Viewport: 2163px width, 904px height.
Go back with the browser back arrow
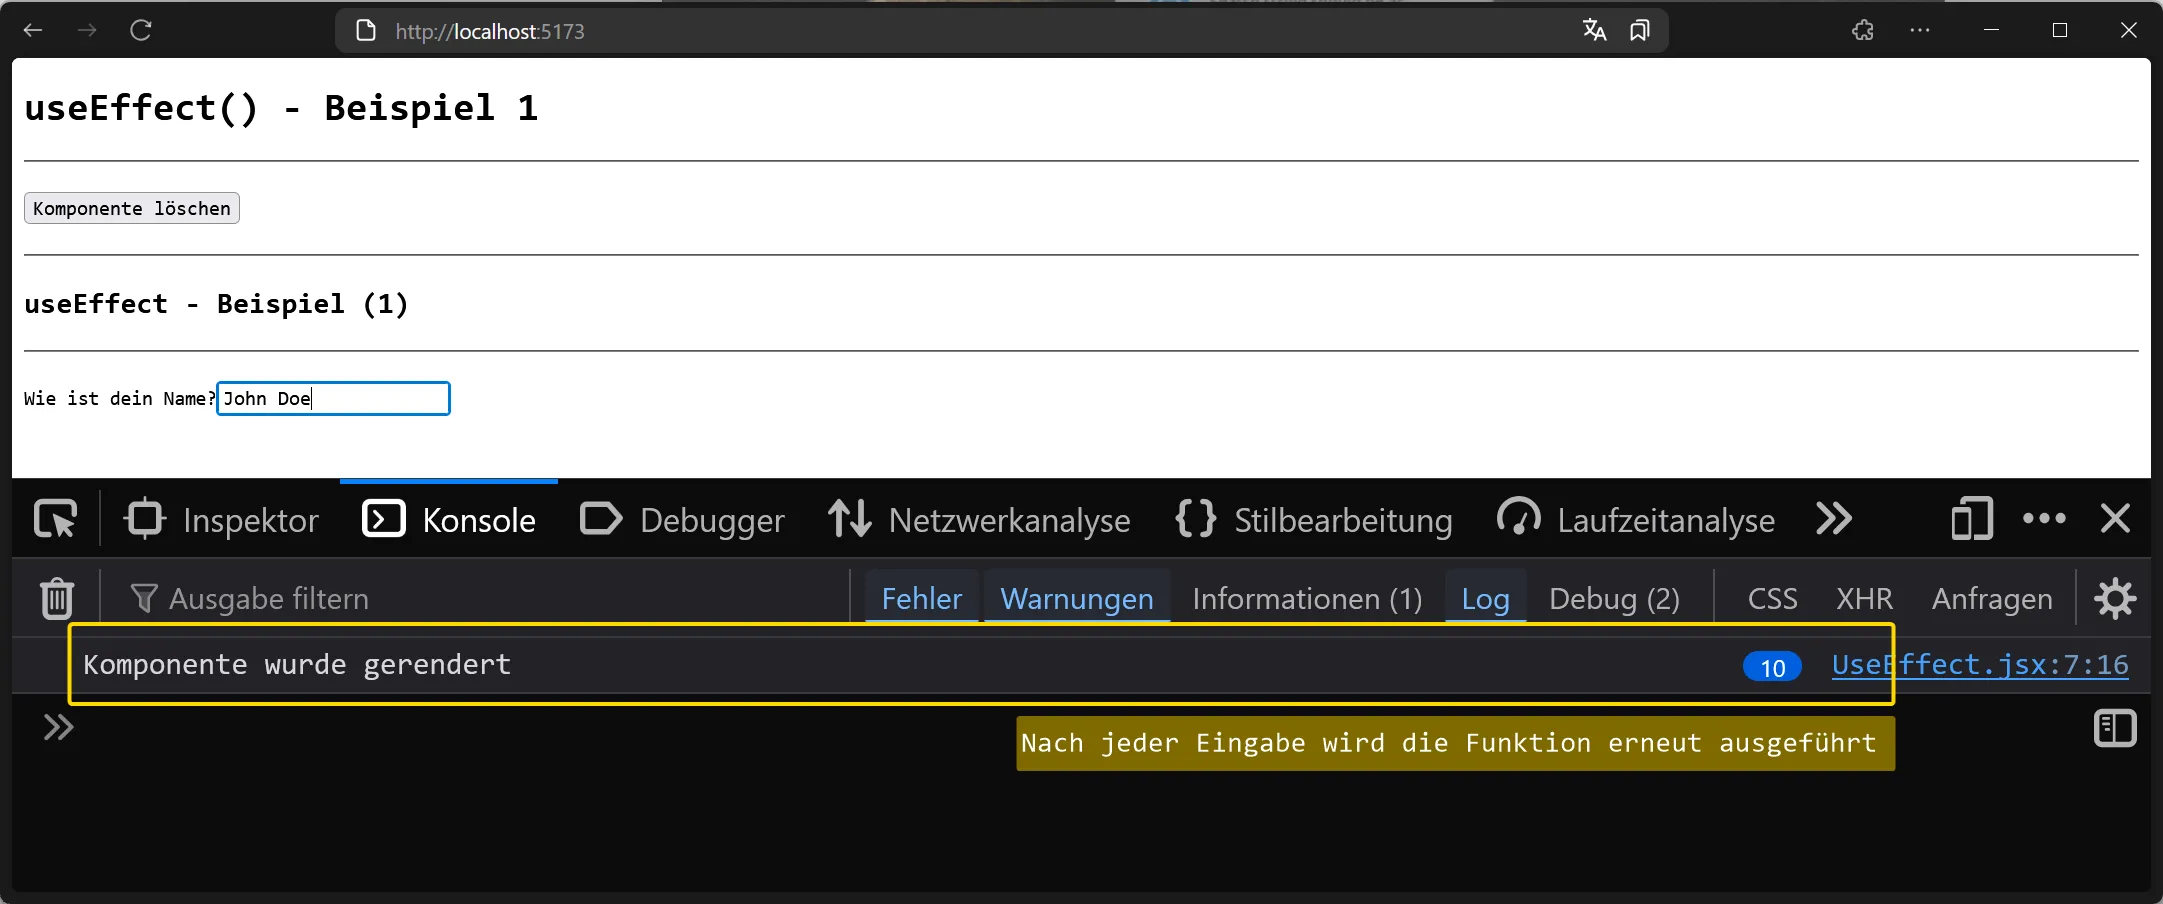(x=33, y=30)
